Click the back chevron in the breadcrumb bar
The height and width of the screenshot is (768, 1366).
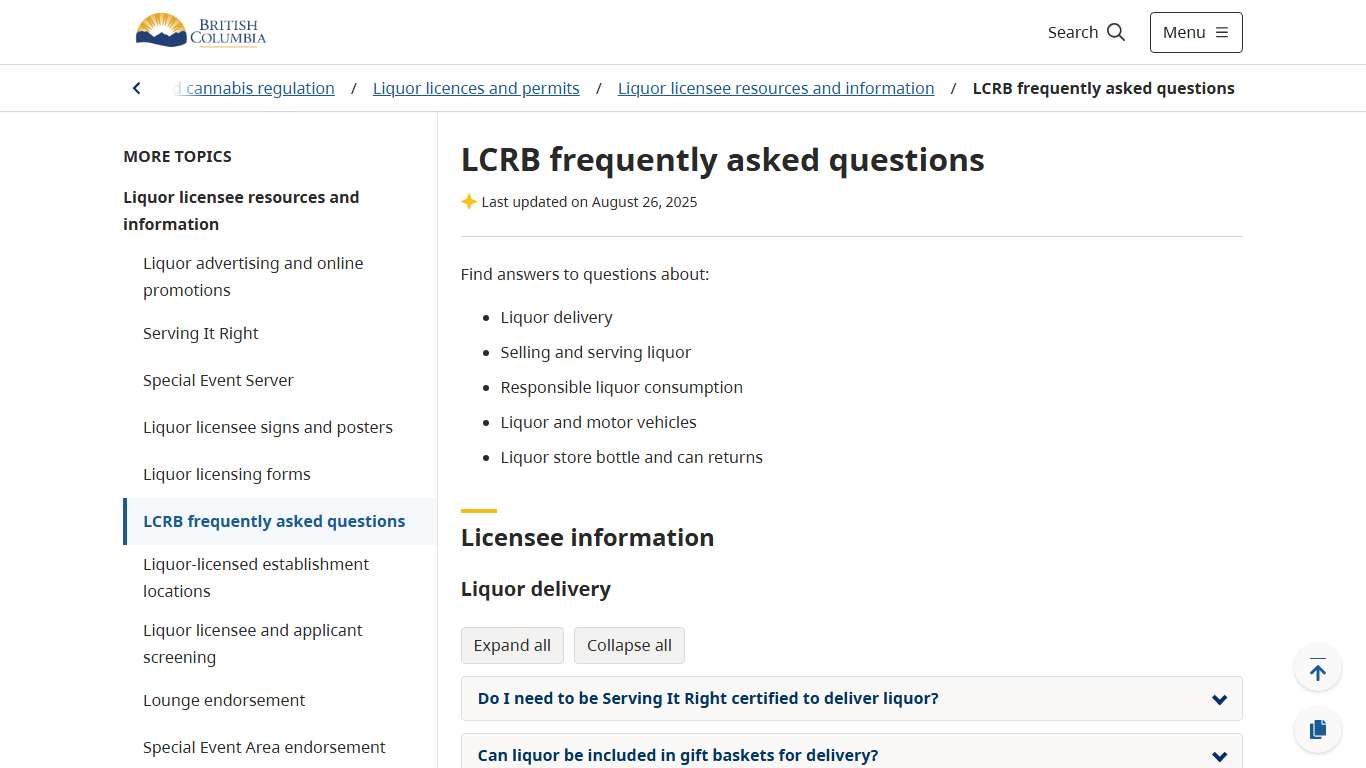[137, 88]
